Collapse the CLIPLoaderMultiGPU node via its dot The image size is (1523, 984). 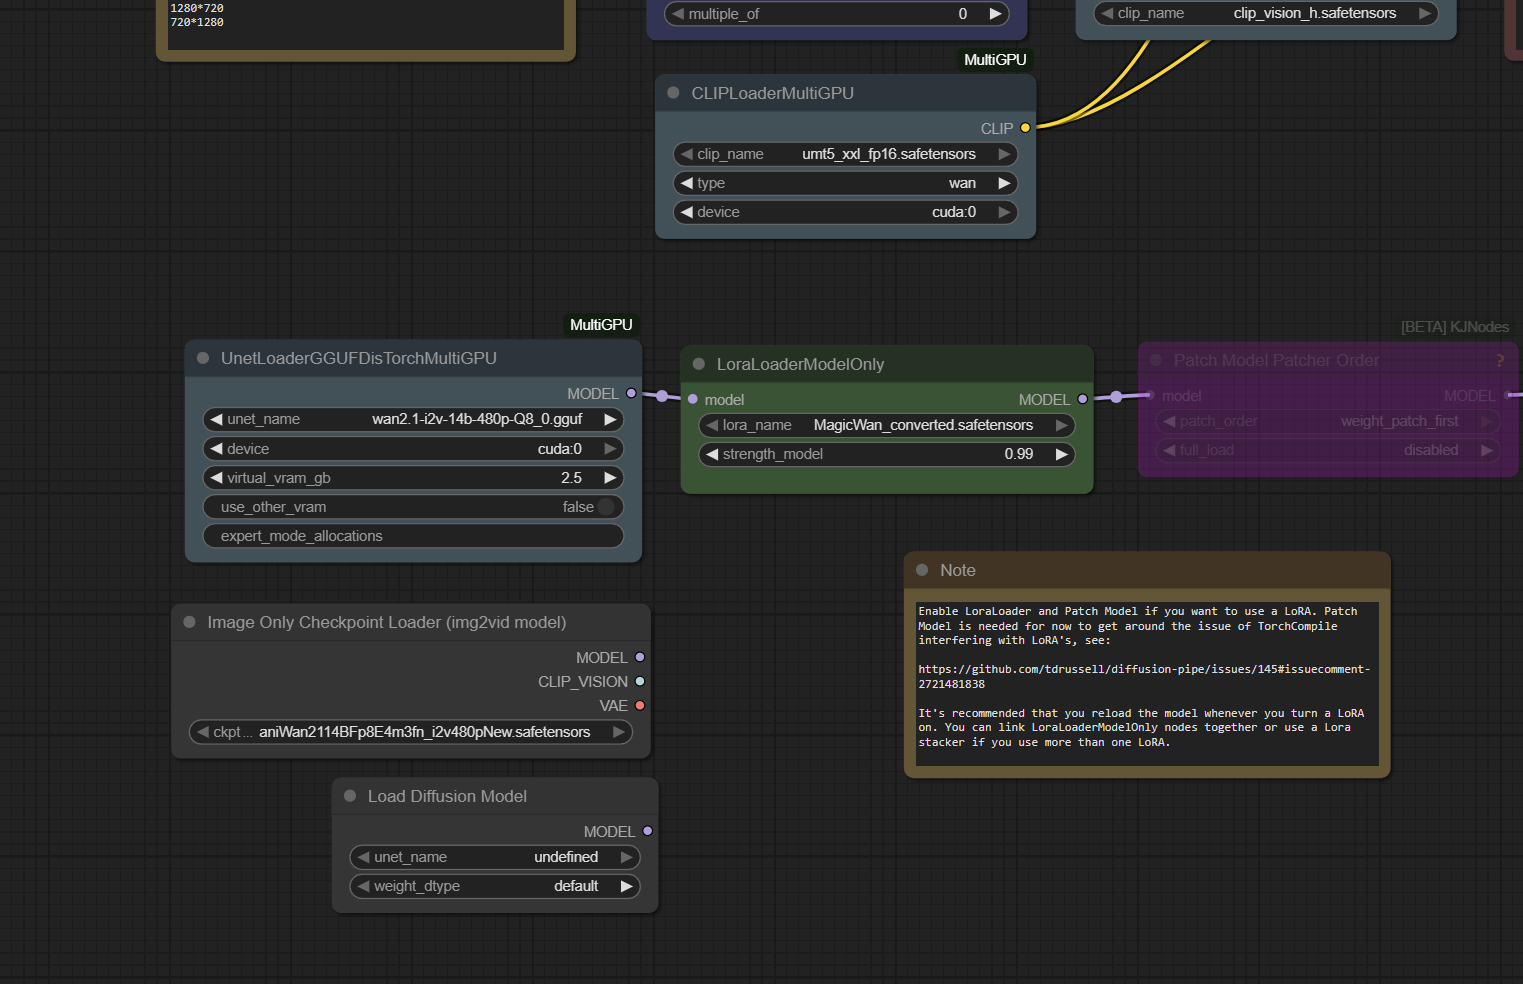click(x=673, y=93)
